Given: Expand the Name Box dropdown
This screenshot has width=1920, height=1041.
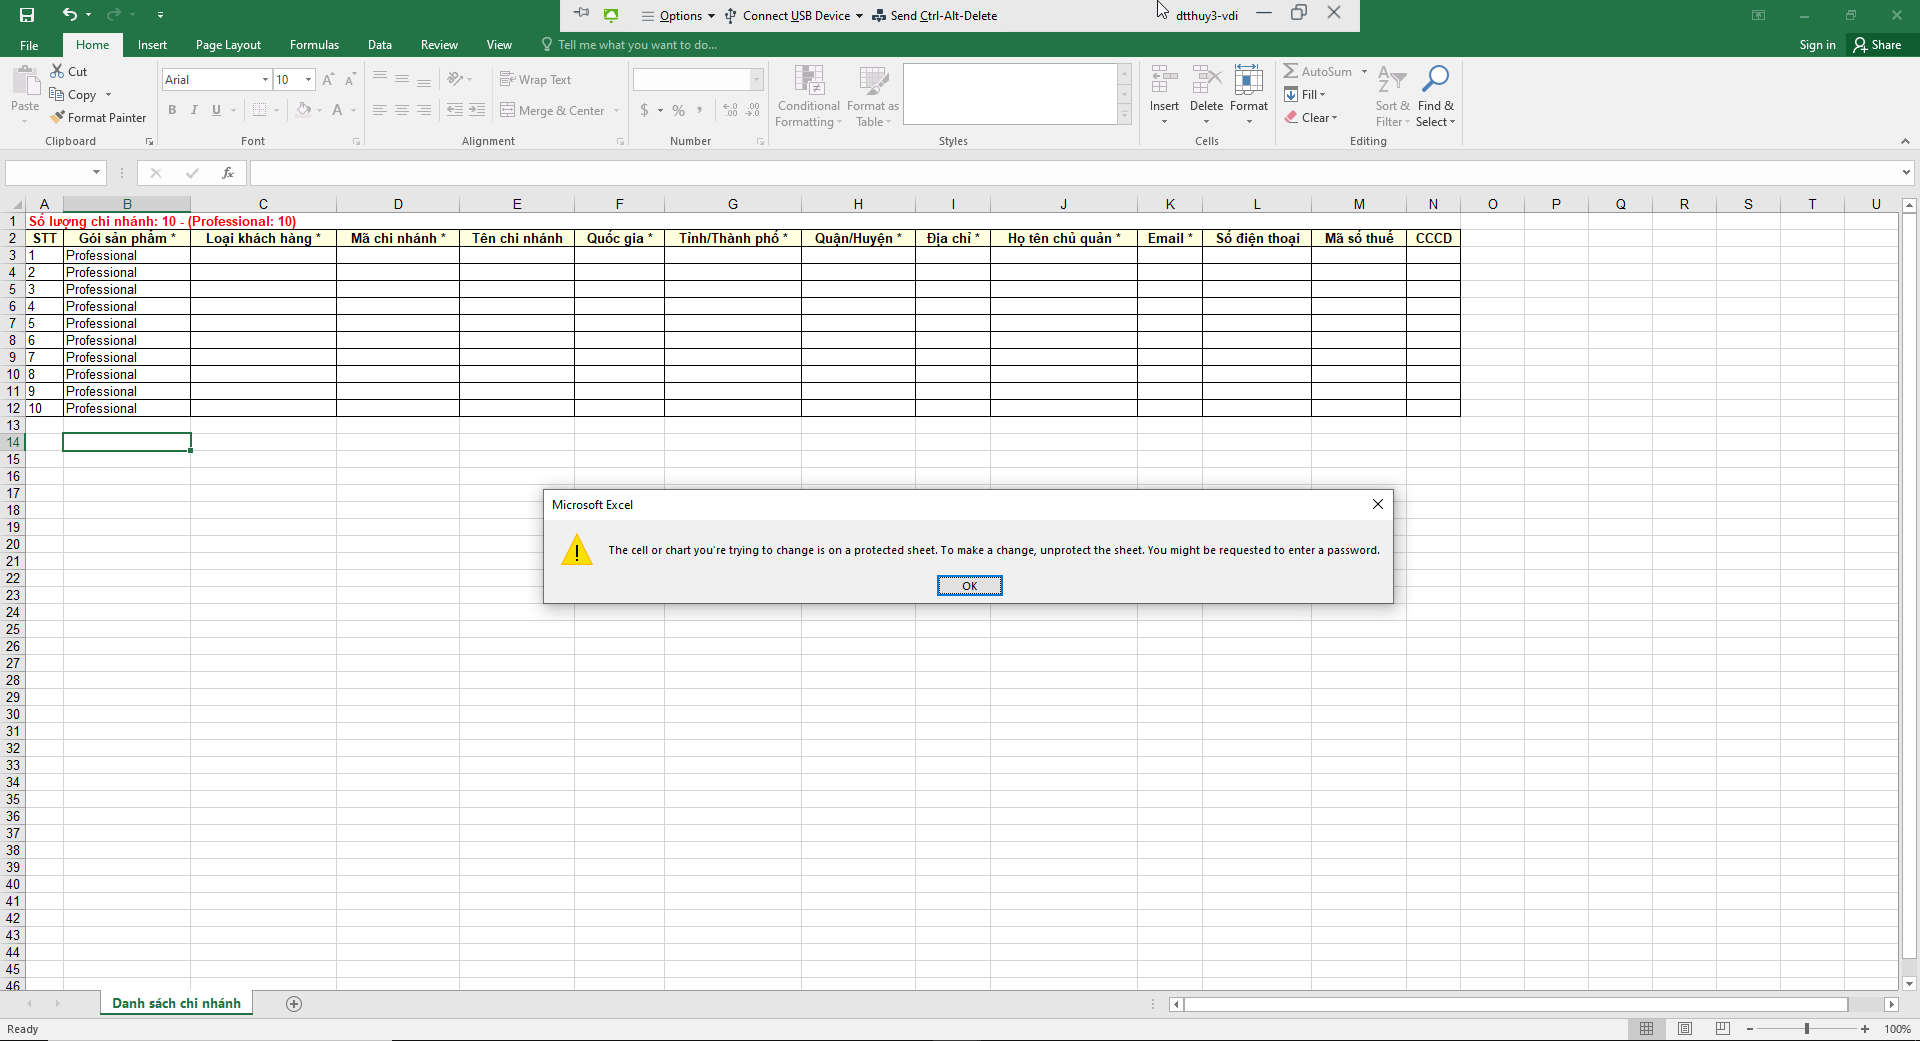Looking at the screenshot, I should 96,173.
